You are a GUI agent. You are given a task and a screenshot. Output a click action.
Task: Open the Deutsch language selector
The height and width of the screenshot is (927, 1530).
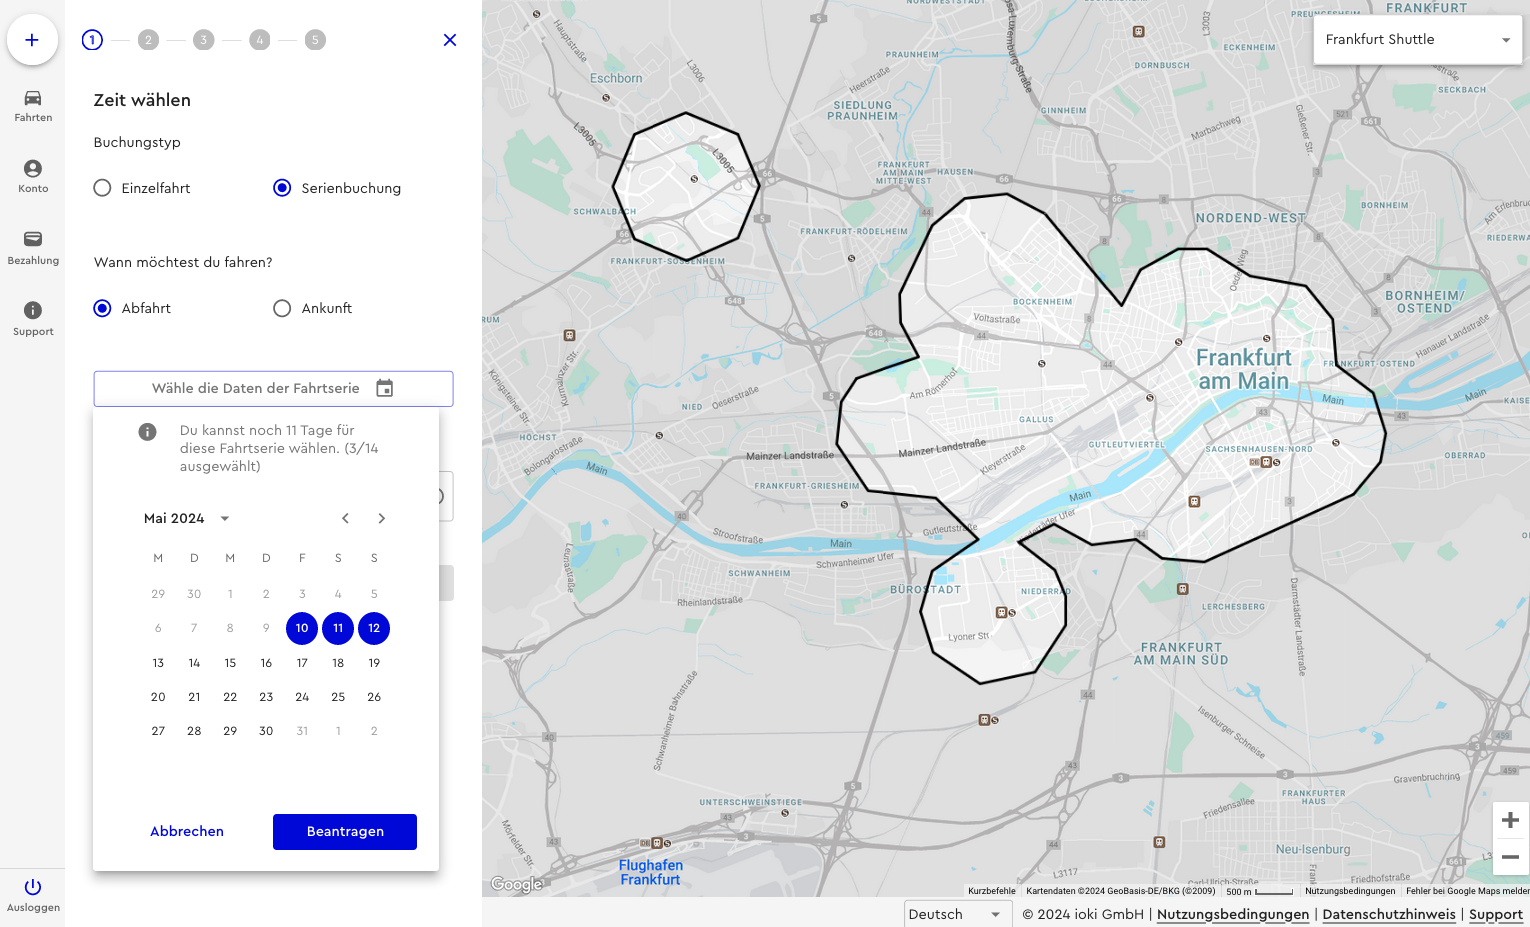coord(954,914)
